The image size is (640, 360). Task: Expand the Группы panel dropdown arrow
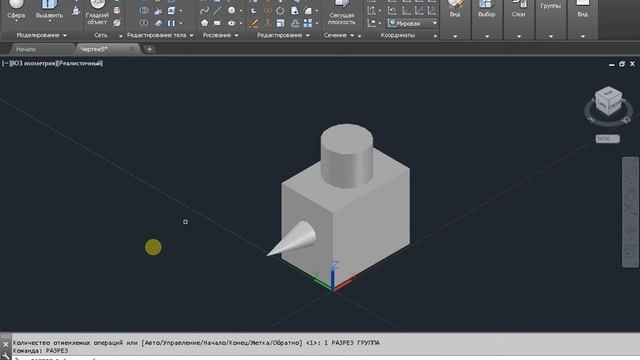(551, 36)
